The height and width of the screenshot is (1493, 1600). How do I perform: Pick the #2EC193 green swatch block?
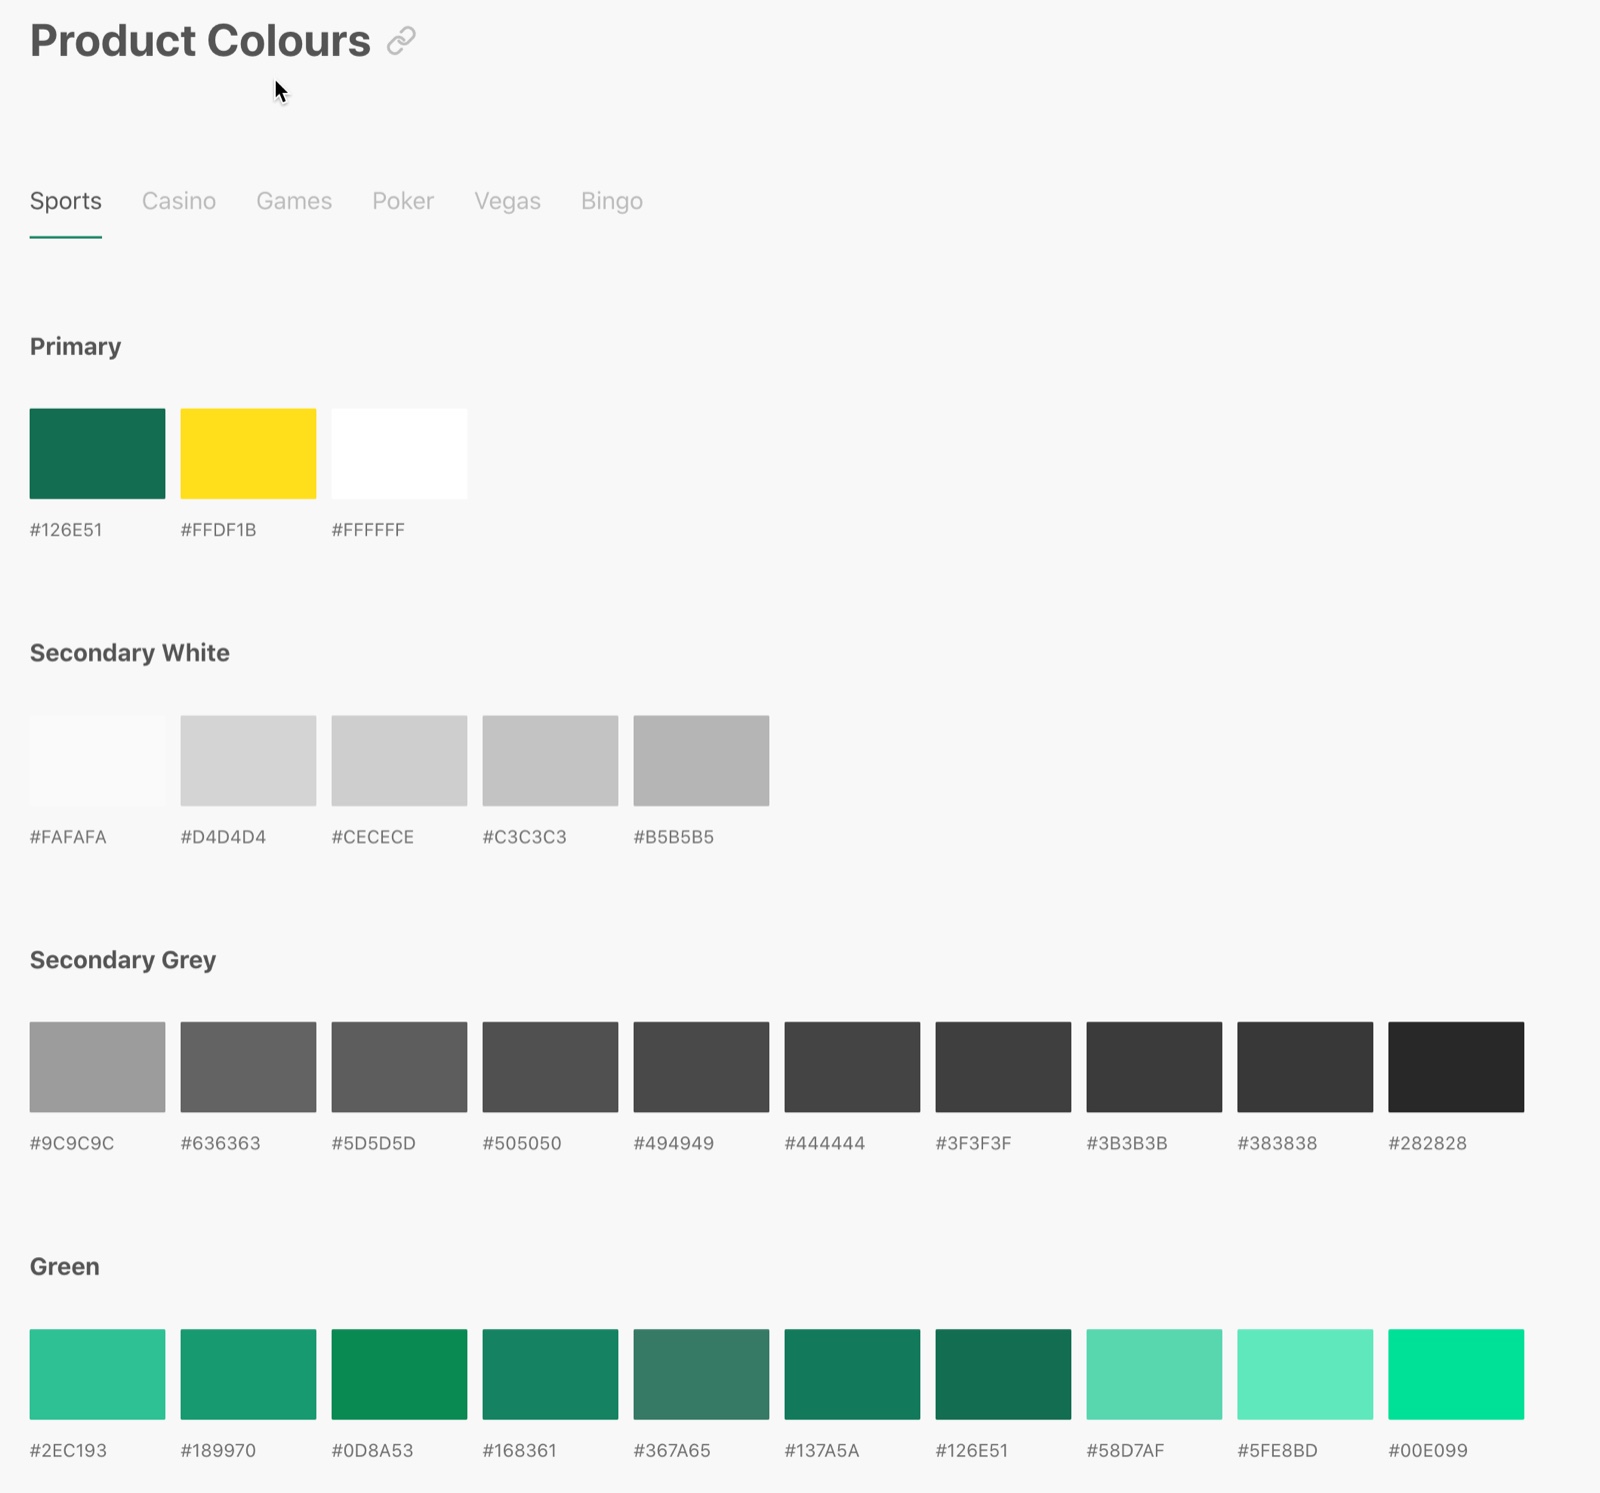tap(97, 1374)
